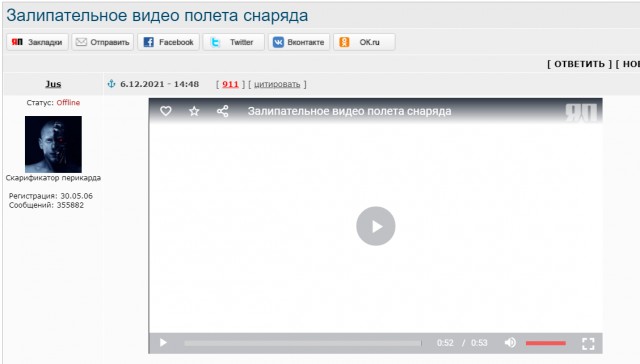Click the anchor permalink icon beside post date
The width and height of the screenshot is (640, 364).
(x=111, y=84)
